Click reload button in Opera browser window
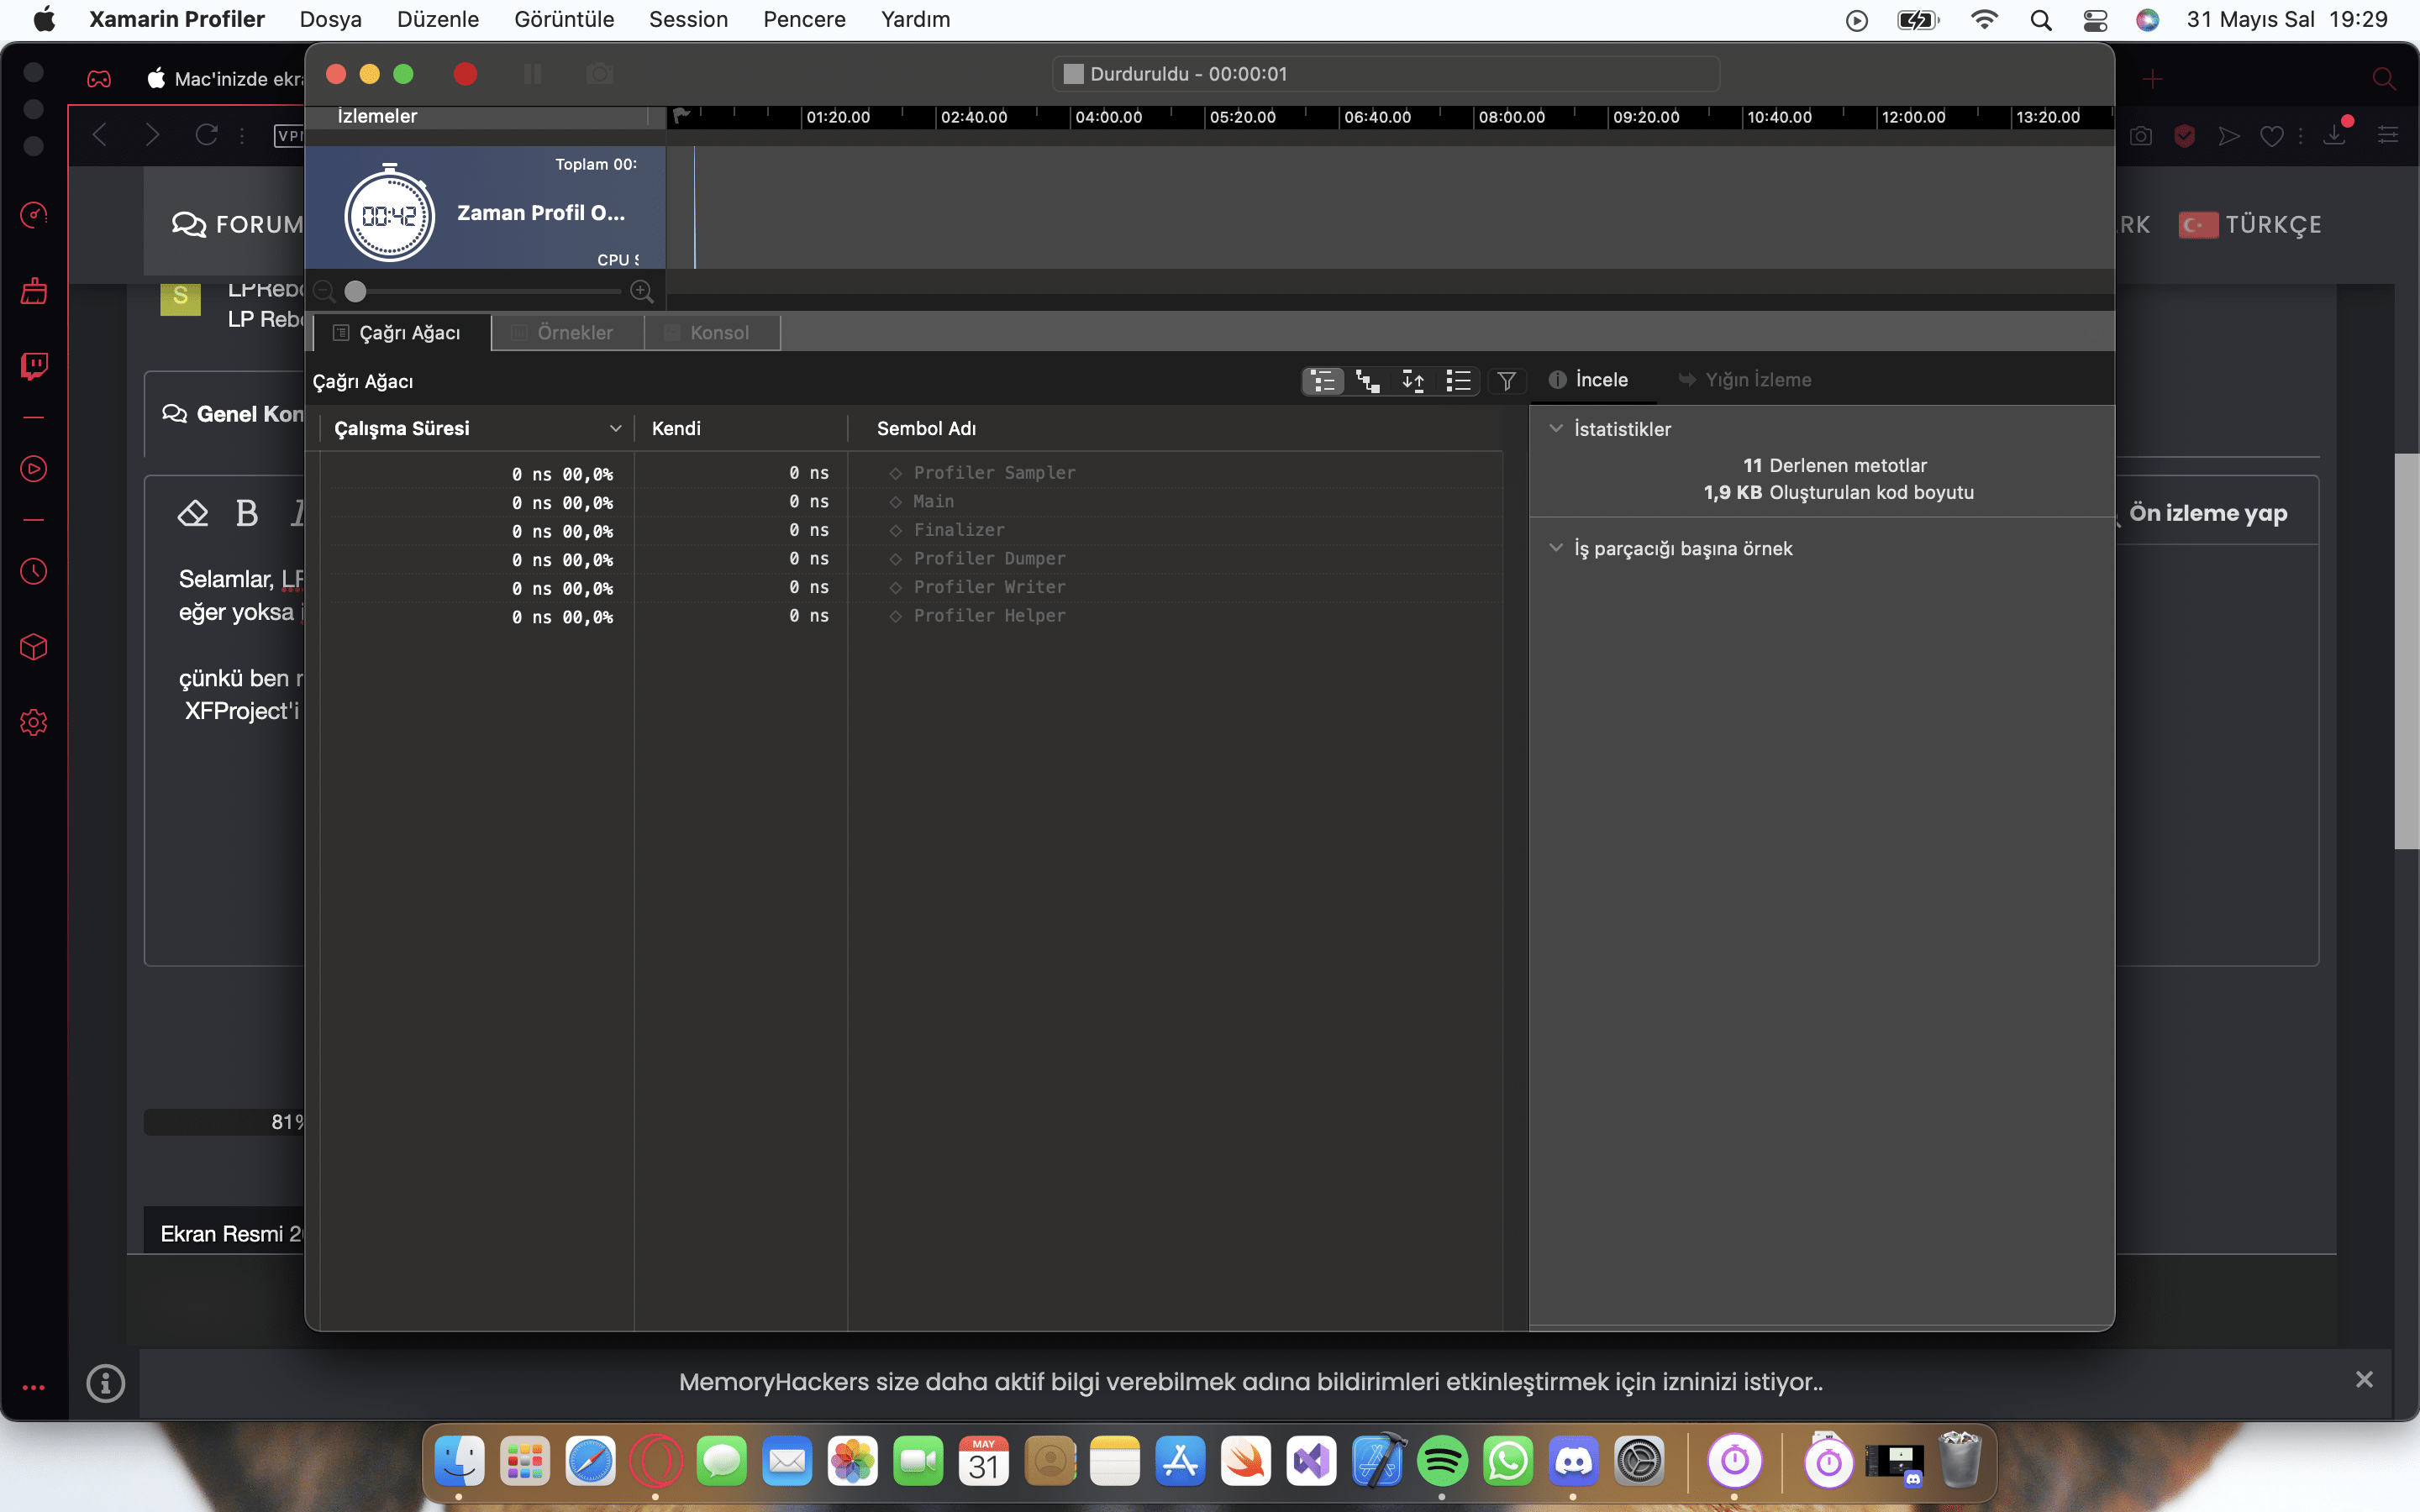 click(x=206, y=134)
